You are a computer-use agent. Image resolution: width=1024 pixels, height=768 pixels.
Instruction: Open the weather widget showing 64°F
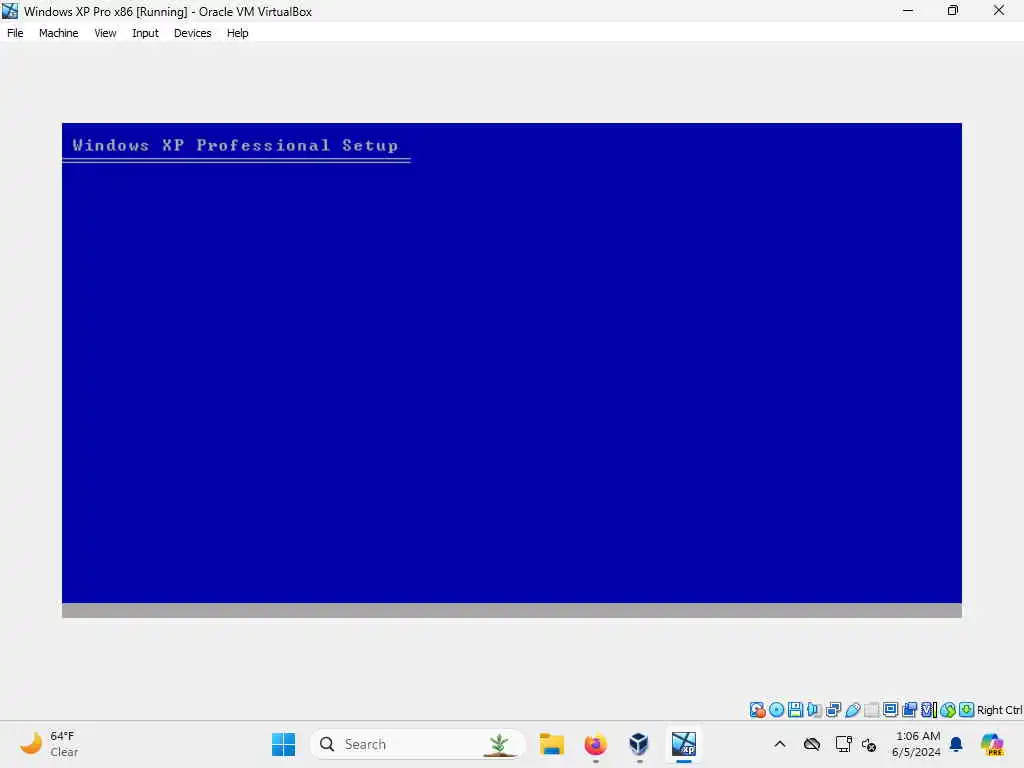[x=49, y=744]
